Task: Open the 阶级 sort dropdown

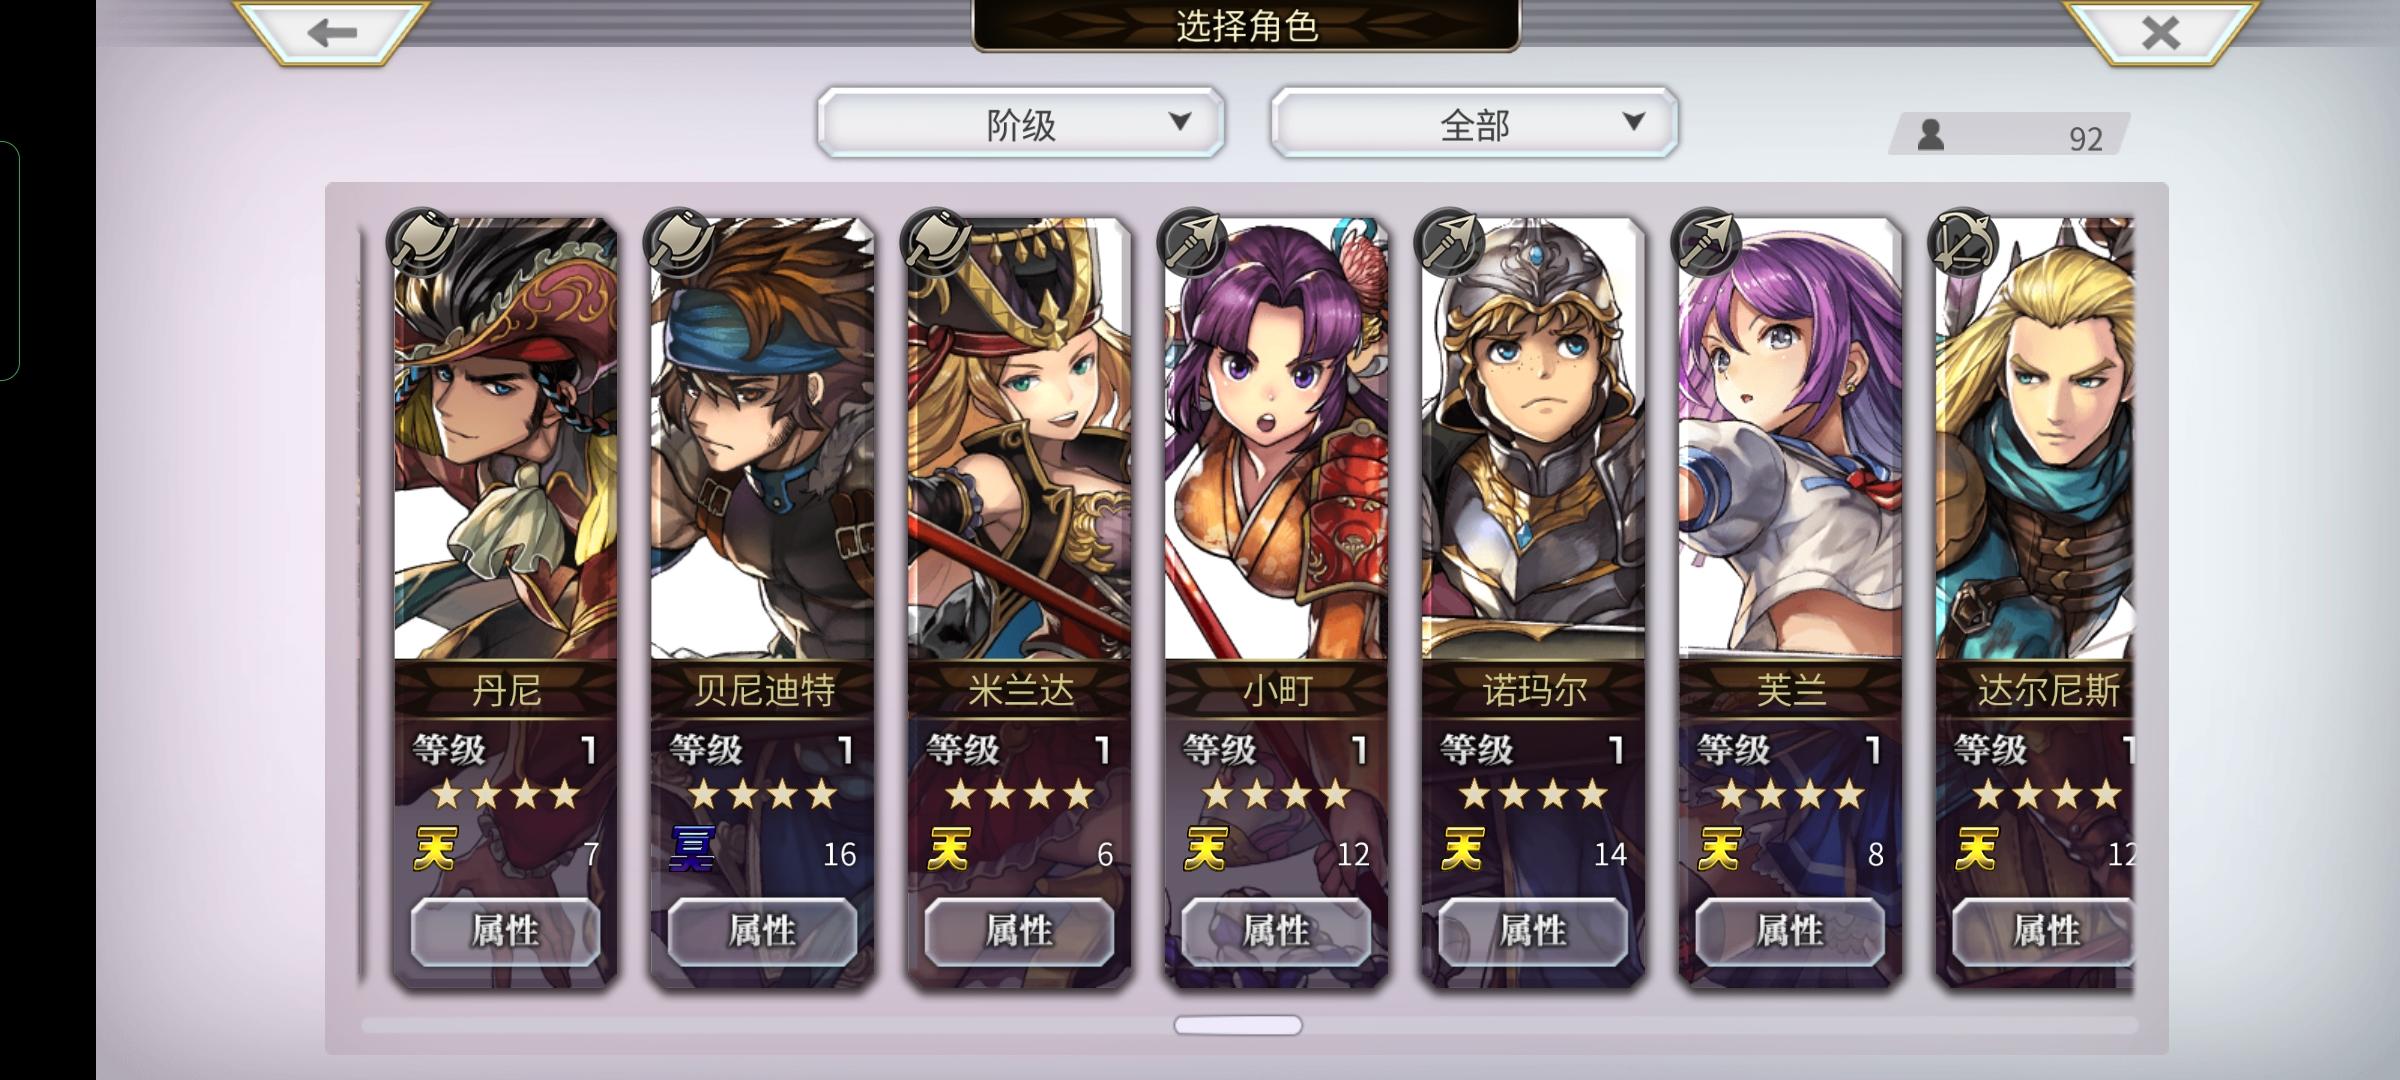Action: pos(1020,123)
